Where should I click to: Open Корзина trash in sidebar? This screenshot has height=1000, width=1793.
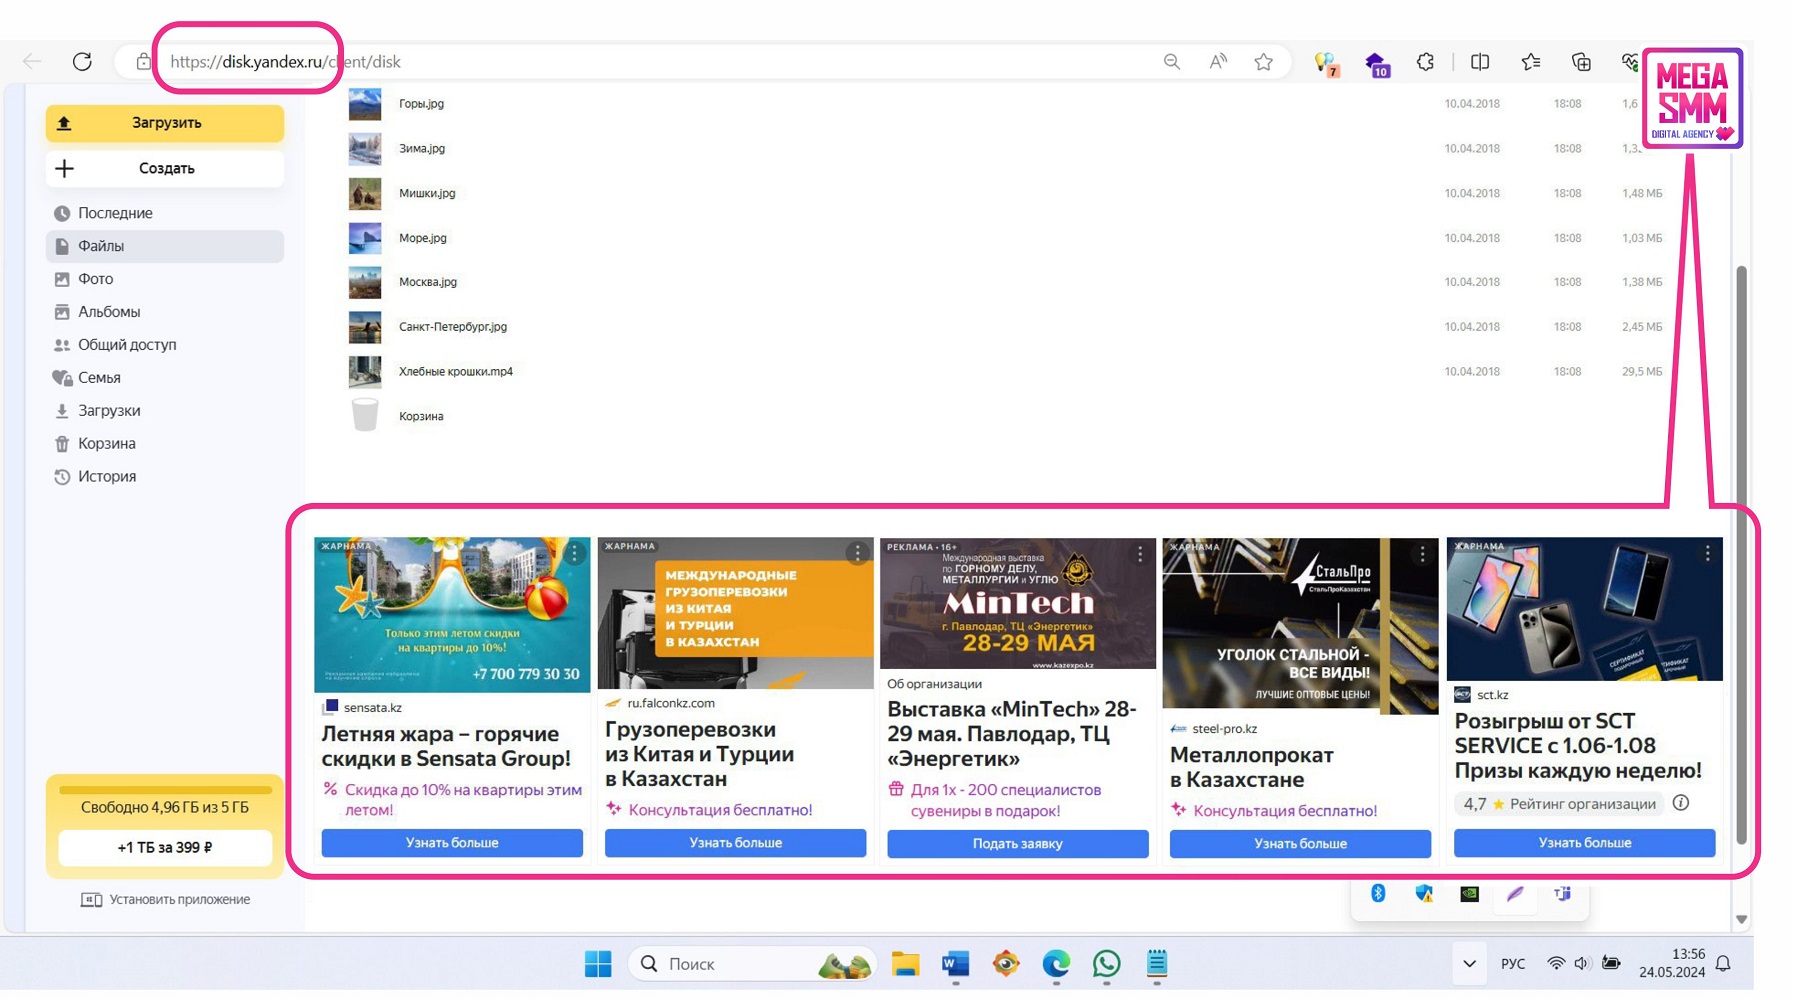pyautogui.click(x=106, y=444)
